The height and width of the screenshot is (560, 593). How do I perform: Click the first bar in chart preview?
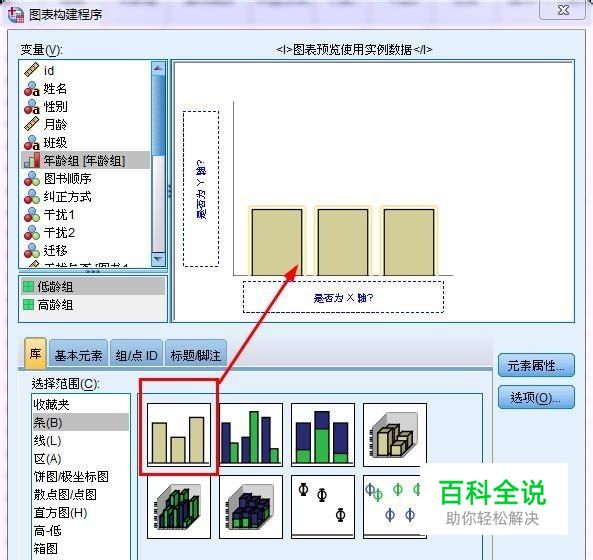(x=277, y=242)
